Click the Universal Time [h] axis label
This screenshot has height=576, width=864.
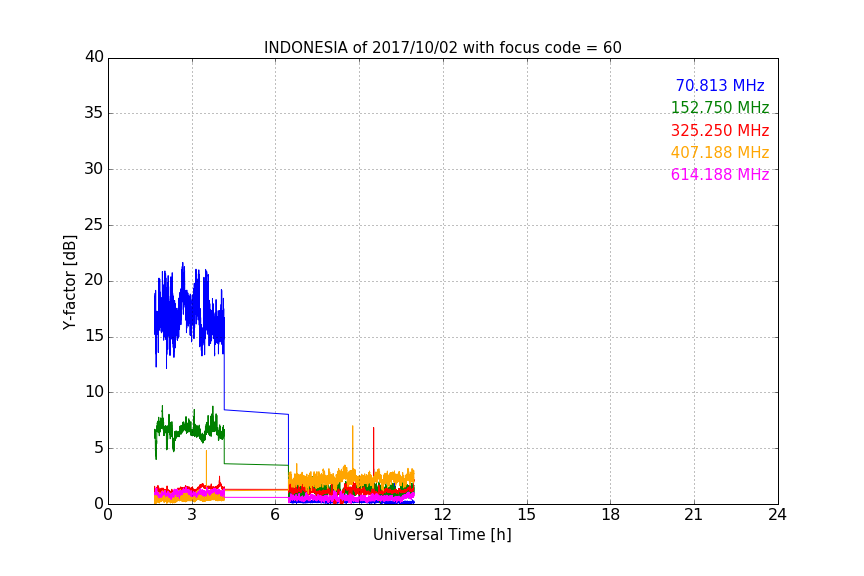click(442, 535)
